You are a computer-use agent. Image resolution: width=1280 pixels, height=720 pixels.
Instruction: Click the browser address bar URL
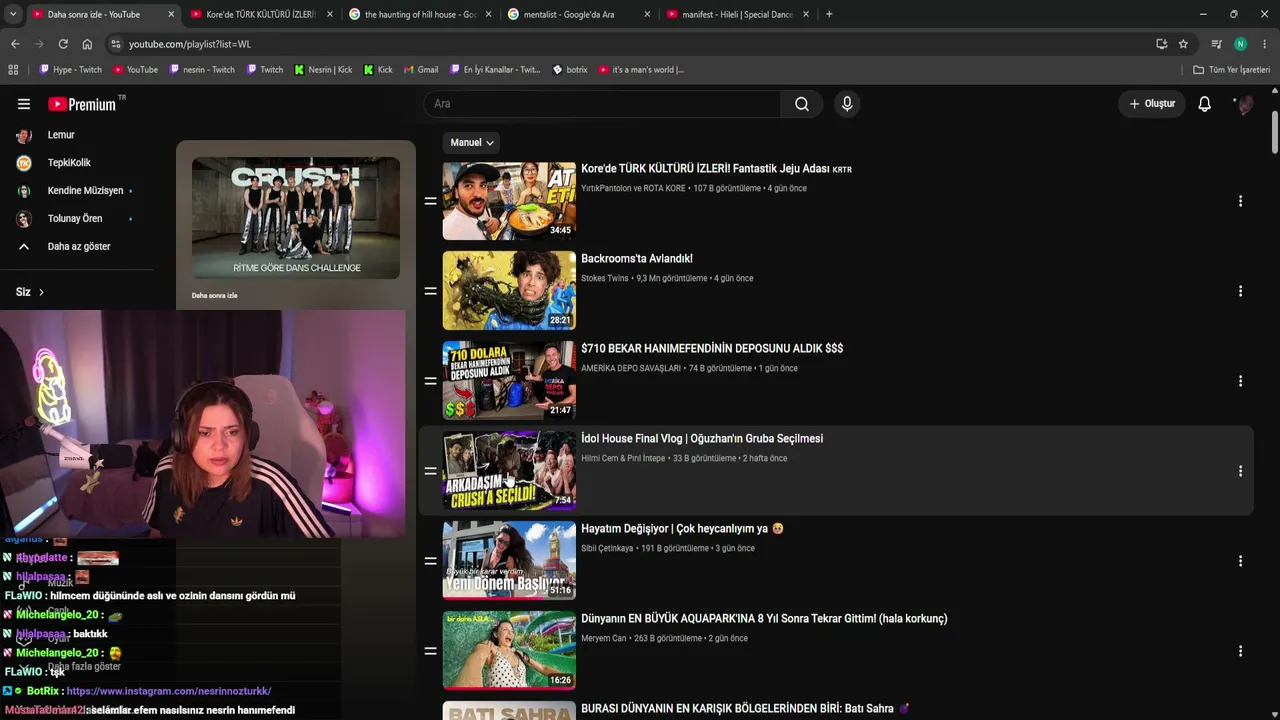(190, 44)
